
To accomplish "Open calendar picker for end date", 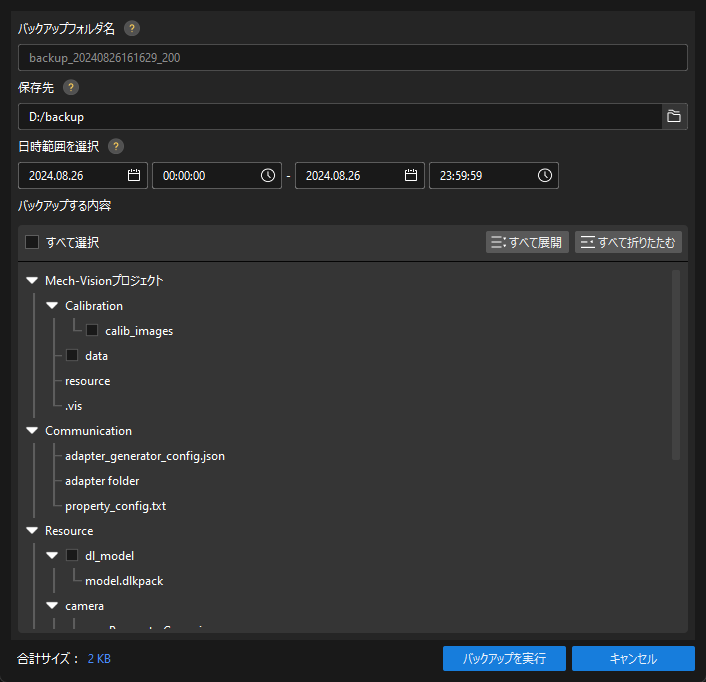I will pos(411,175).
